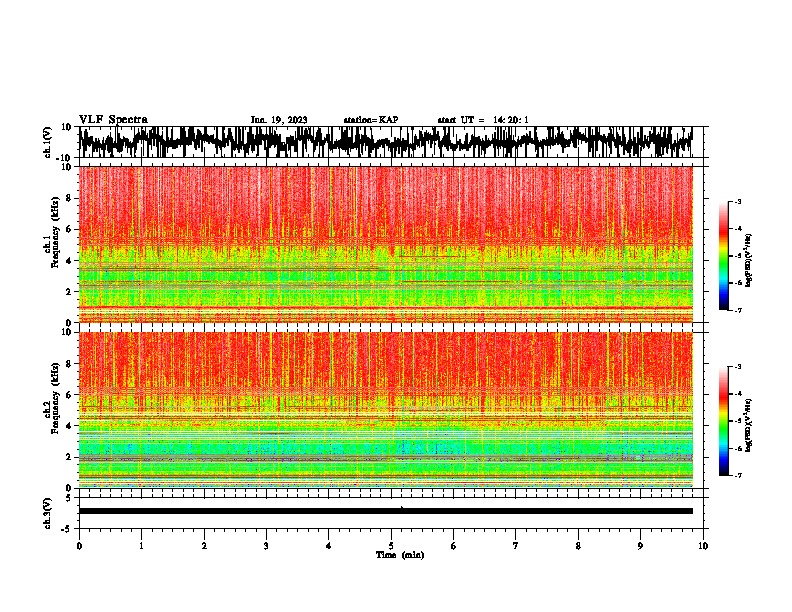This screenshot has height=612, width=792.
Task: Click the '-3' value on the ch.1 colorbar
Action: tap(738, 202)
